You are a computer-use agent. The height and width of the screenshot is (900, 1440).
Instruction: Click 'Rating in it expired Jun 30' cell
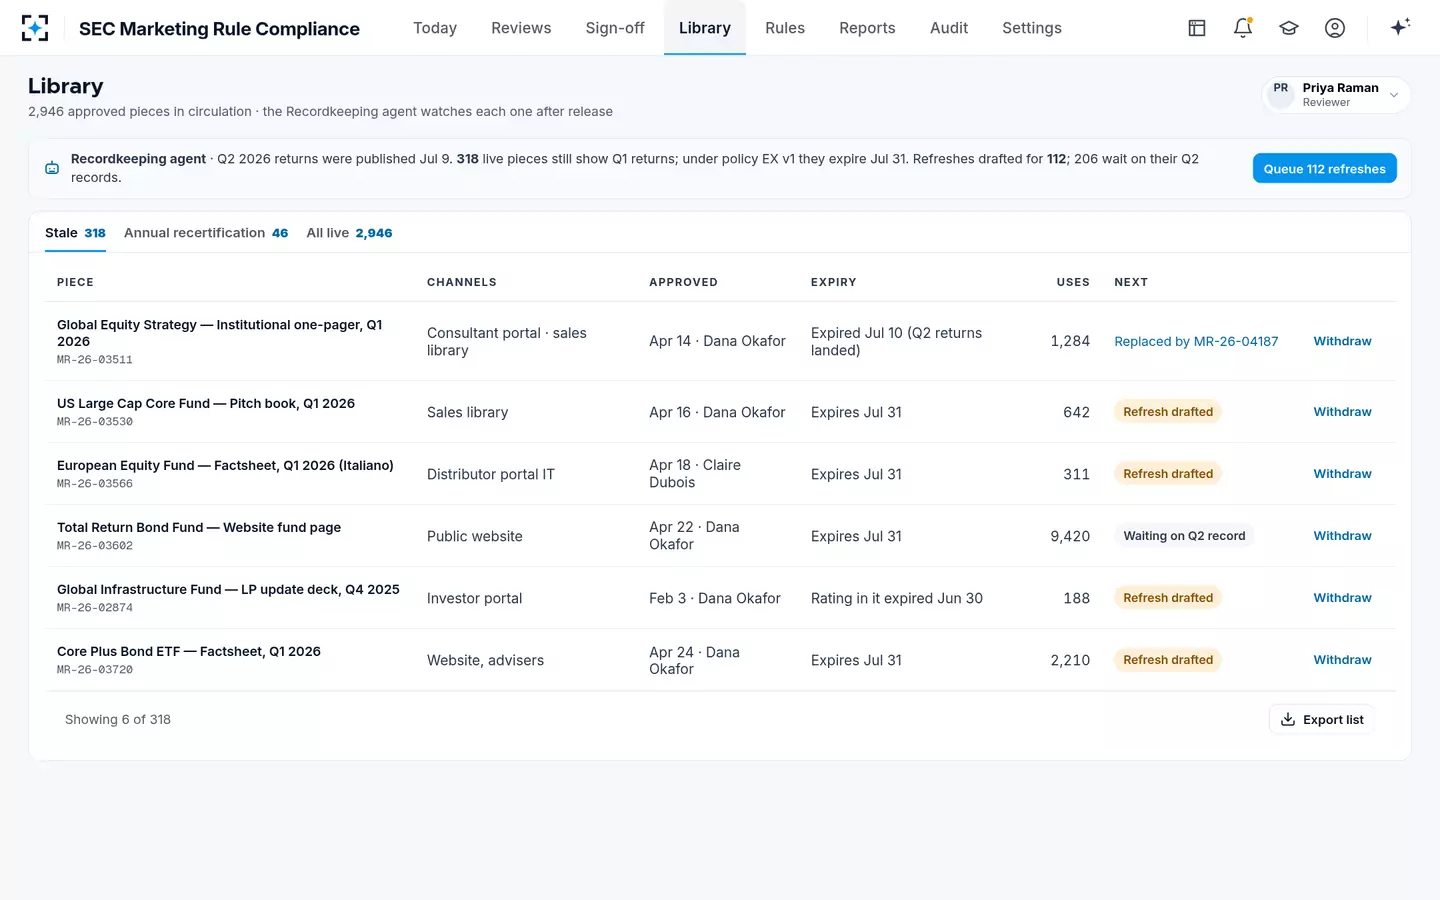pyautogui.click(x=897, y=598)
